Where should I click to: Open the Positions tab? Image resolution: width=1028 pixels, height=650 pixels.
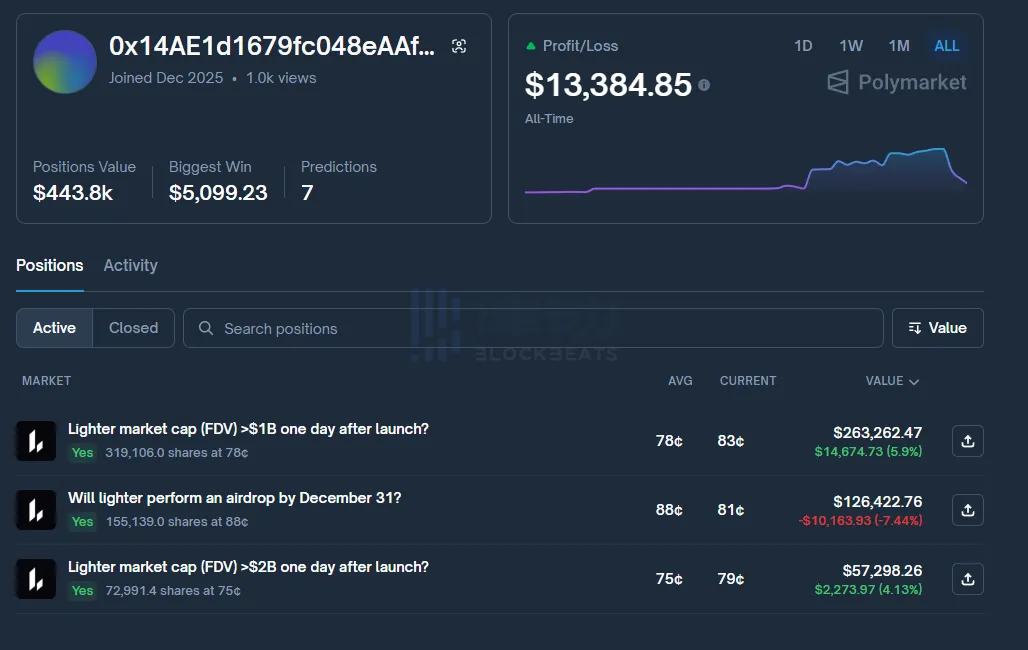click(50, 265)
